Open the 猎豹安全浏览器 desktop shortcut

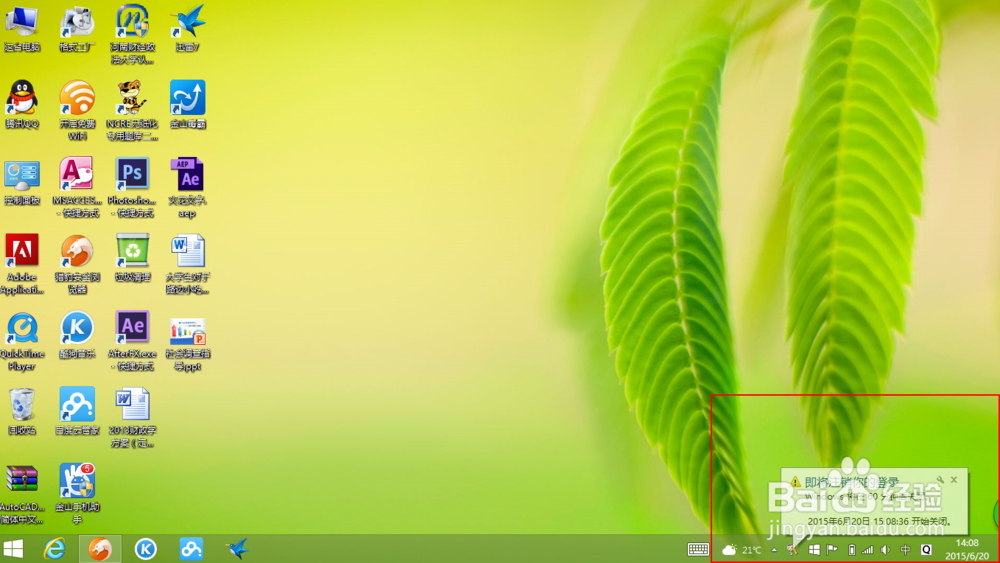pyautogui.click(x=77, y=264)
